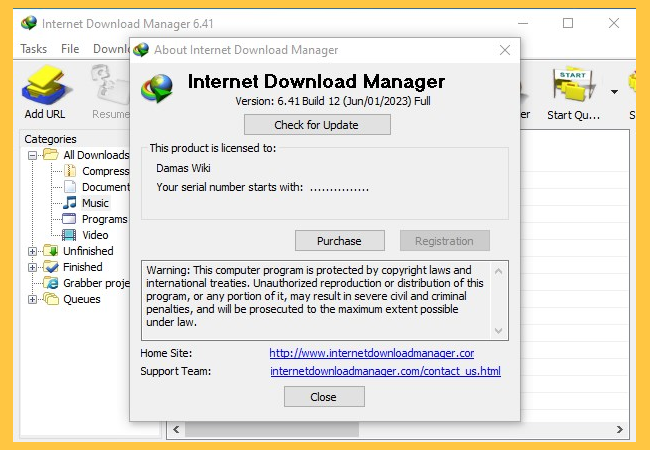Click the warning copyright text box
The height and width of the screenshot is (450, 650).
tap(325, 300)
